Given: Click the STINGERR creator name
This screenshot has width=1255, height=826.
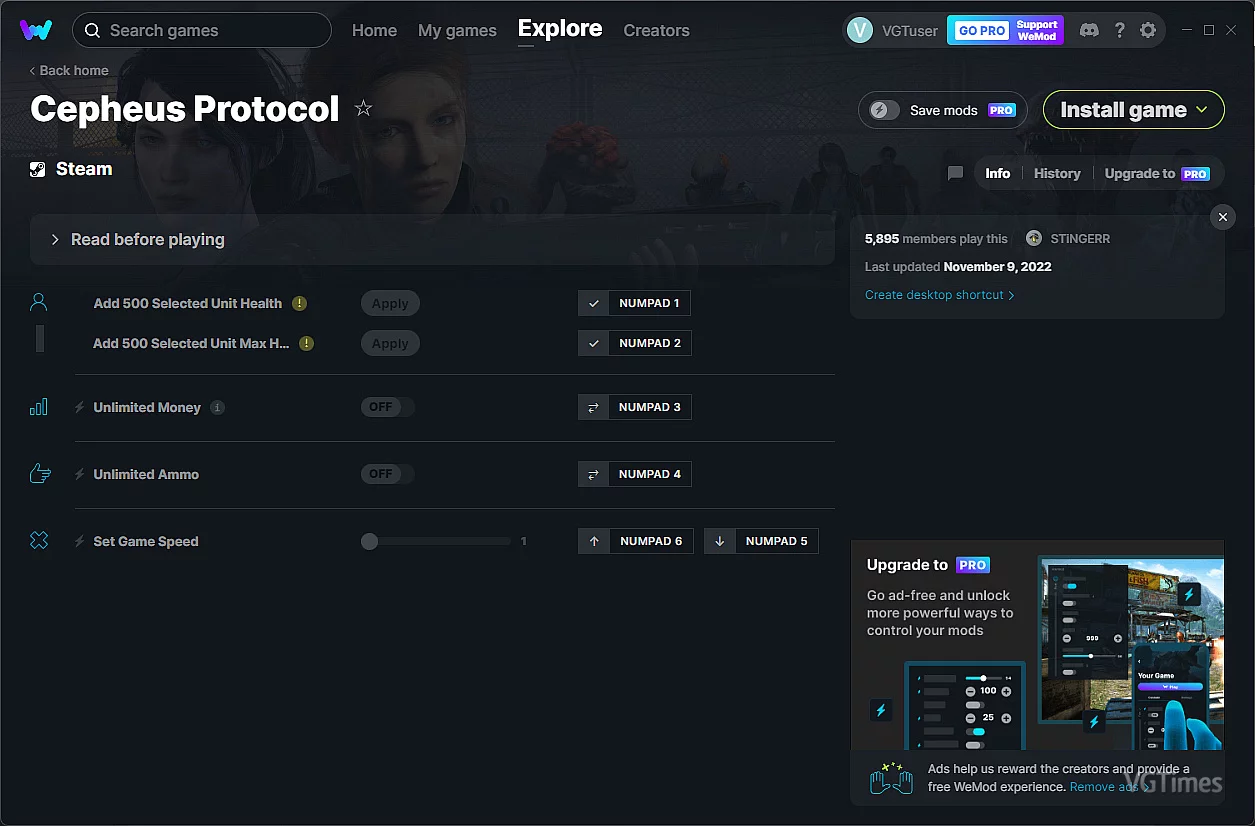Looking at the screenshot, I should coord(1080,239).
